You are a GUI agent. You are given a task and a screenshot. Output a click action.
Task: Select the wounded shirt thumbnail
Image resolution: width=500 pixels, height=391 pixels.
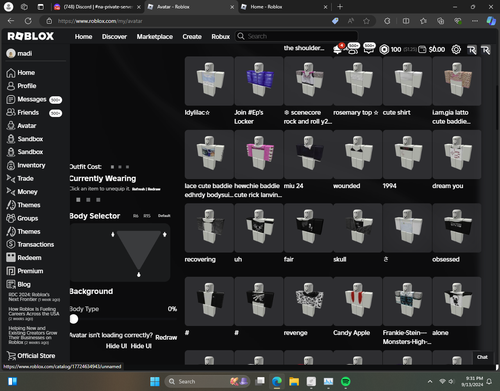358,154
